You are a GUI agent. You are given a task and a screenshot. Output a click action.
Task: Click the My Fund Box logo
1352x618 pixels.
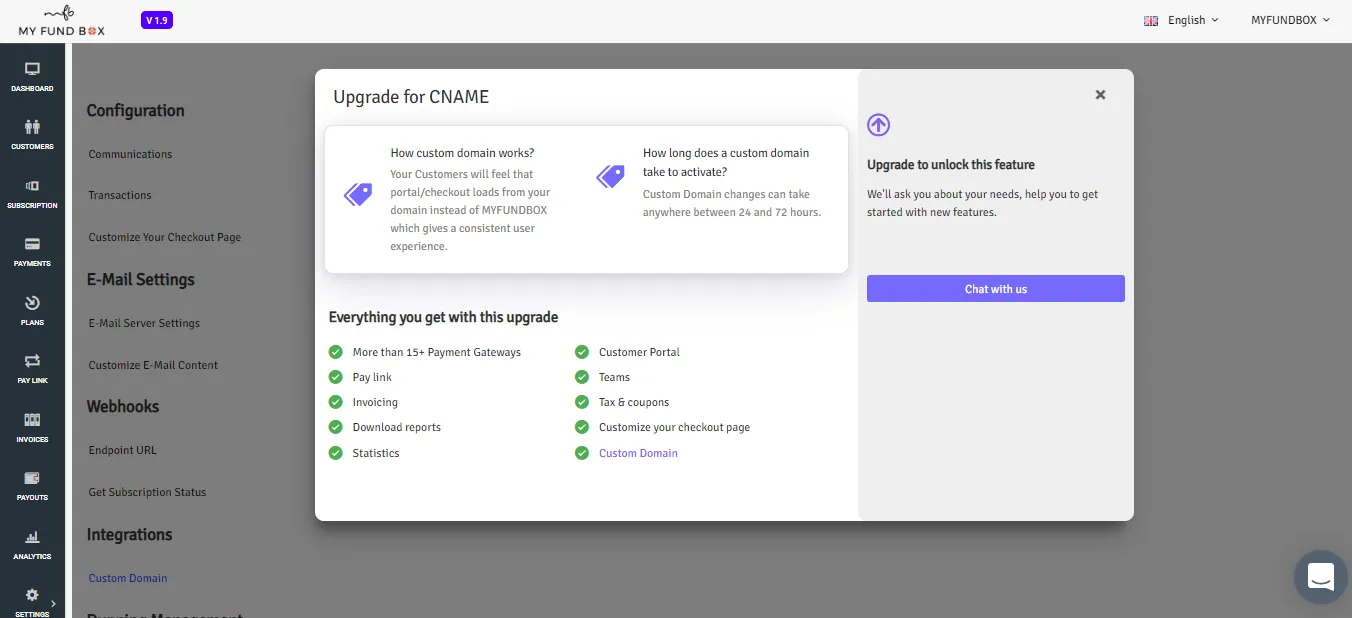(61, 20)
